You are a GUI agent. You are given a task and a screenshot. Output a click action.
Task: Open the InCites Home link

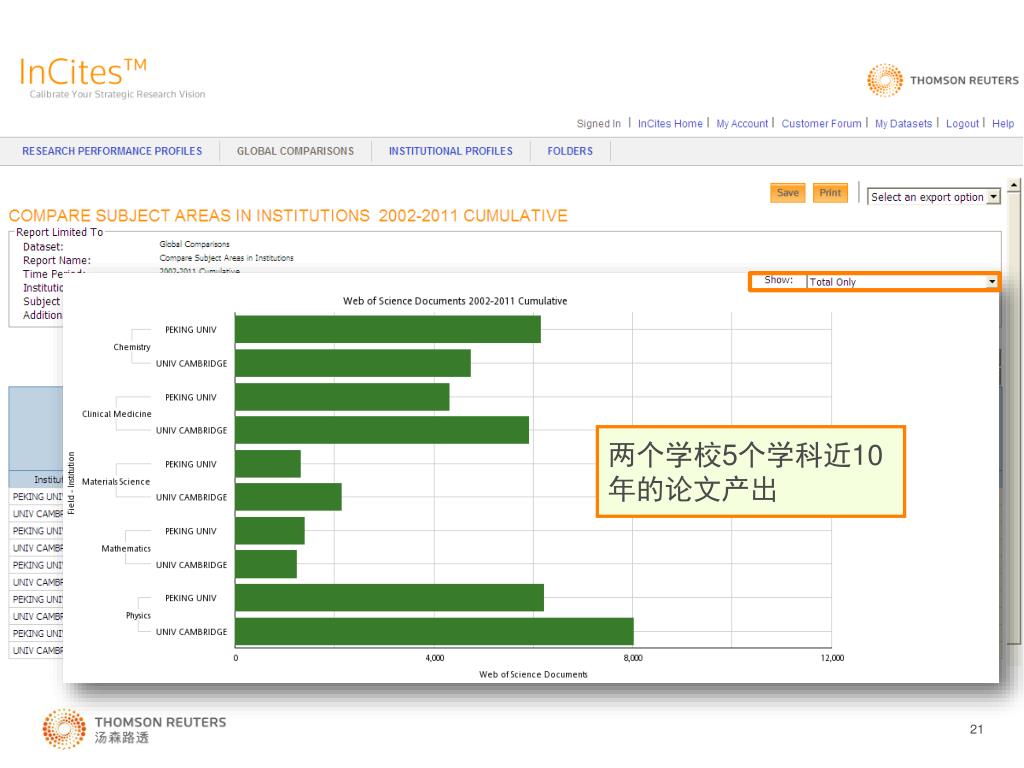[670, 123]
